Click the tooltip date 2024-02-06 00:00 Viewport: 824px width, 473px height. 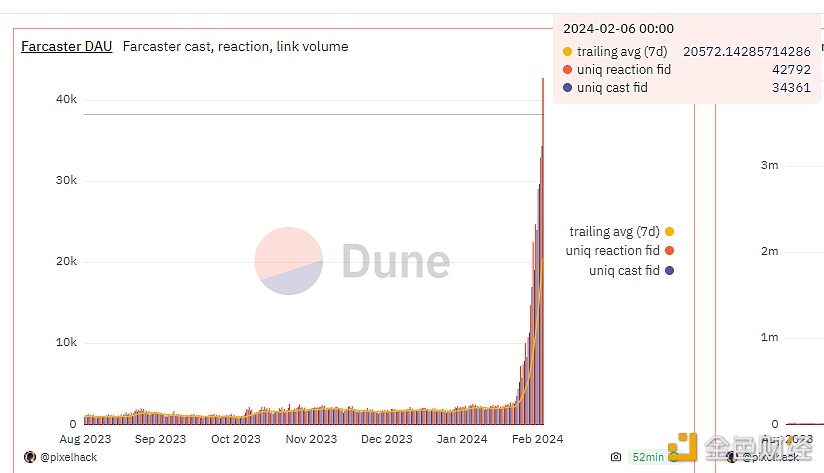coord(619,28)
